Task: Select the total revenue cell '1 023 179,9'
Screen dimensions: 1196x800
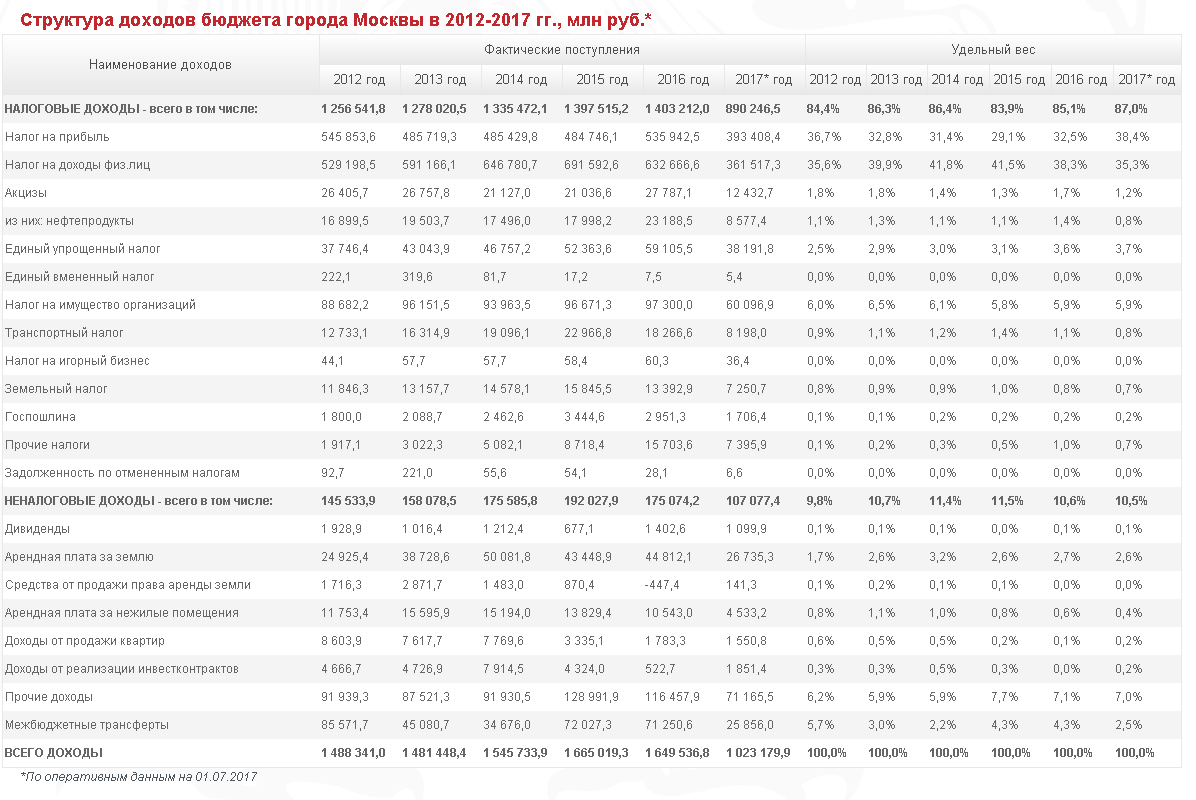Action: coord(758,753)
